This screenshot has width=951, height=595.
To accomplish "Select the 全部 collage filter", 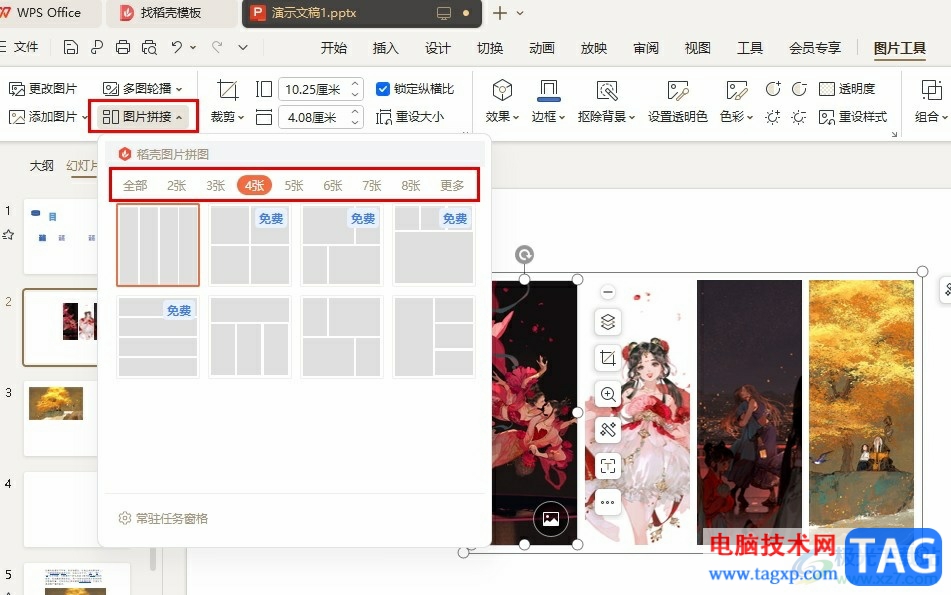I will pos(135,185).
